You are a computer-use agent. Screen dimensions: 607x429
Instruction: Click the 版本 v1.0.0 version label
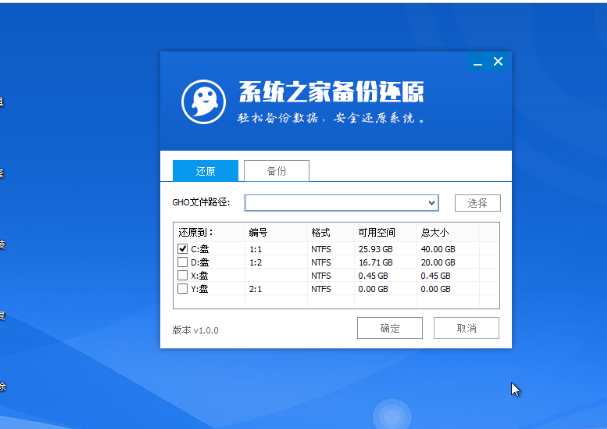tap(196, 329)
